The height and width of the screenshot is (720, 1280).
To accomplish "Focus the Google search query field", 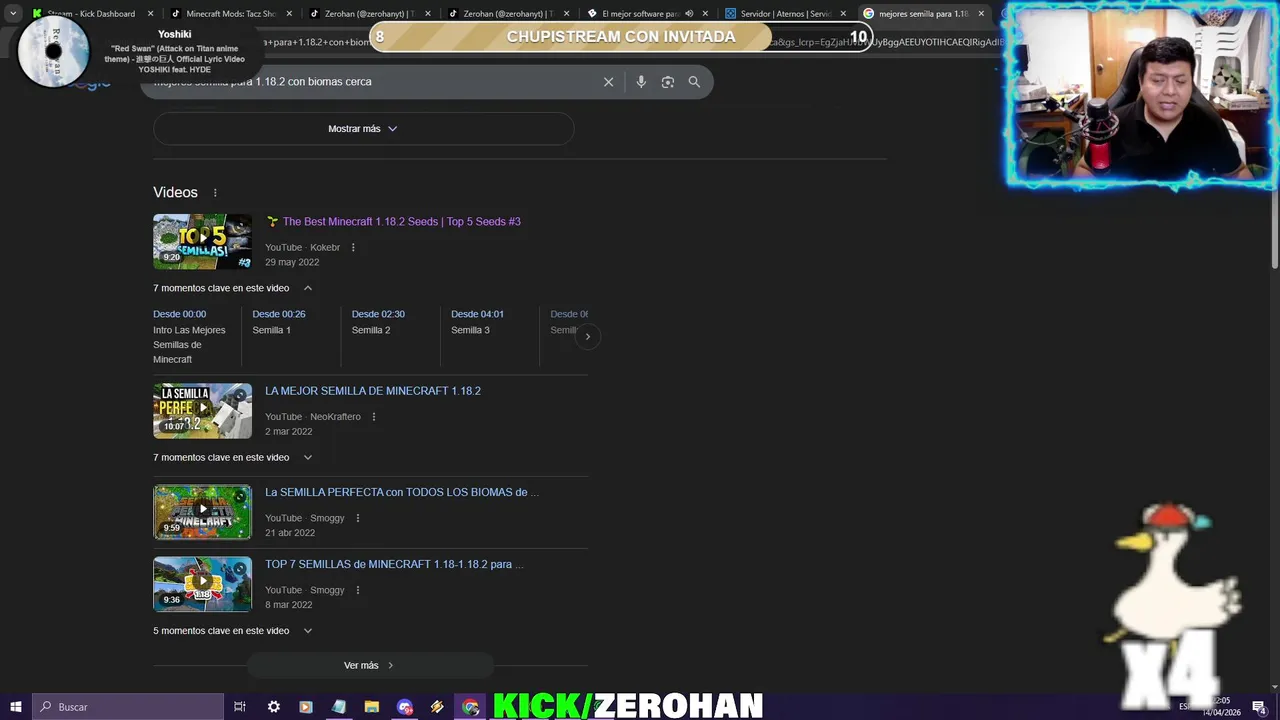I will pyautogui.click(x=370, y=82).
